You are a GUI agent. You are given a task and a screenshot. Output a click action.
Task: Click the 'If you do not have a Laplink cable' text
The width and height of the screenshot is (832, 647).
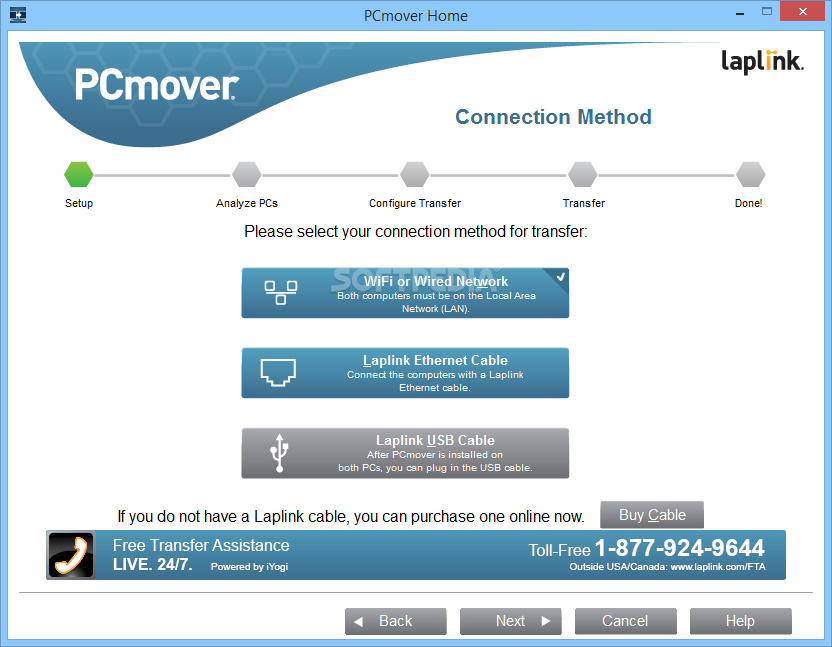point(351,516)
